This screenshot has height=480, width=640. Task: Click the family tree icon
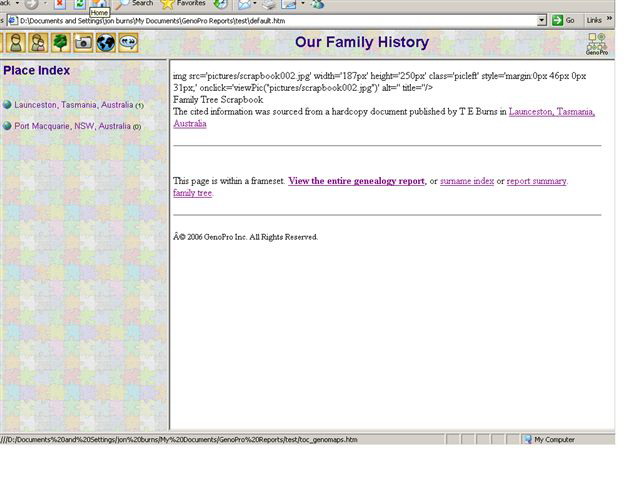(x=60, y=43)
